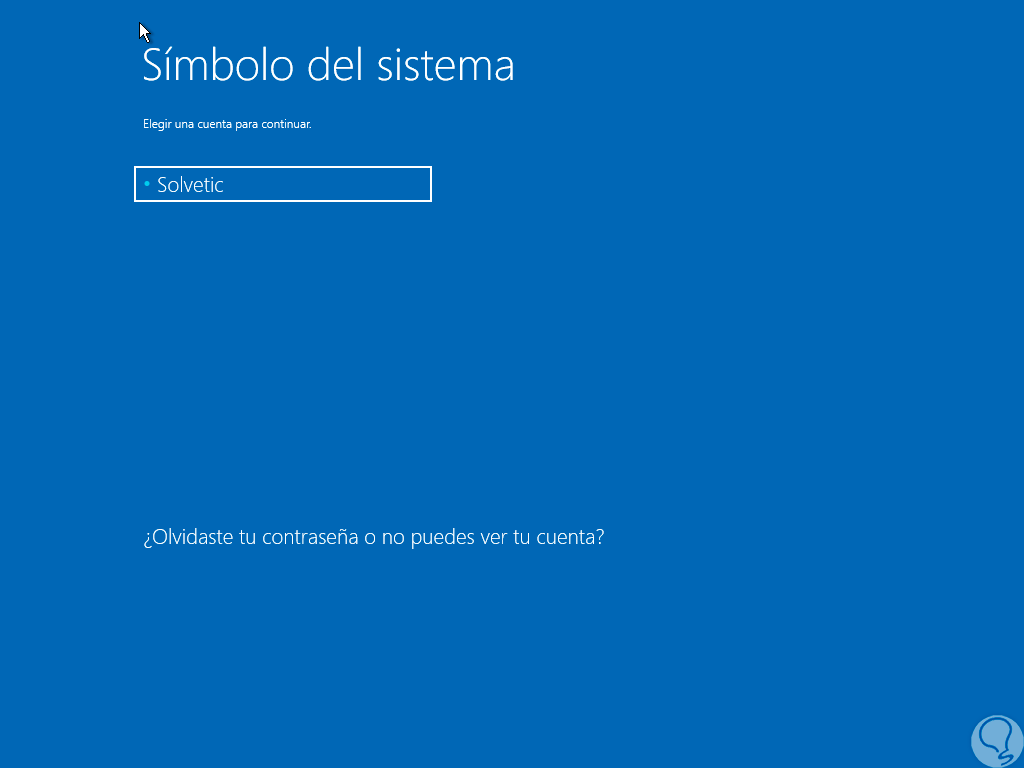Click "no puedes ver tu cuenta?" text

(x=493, y=537)
